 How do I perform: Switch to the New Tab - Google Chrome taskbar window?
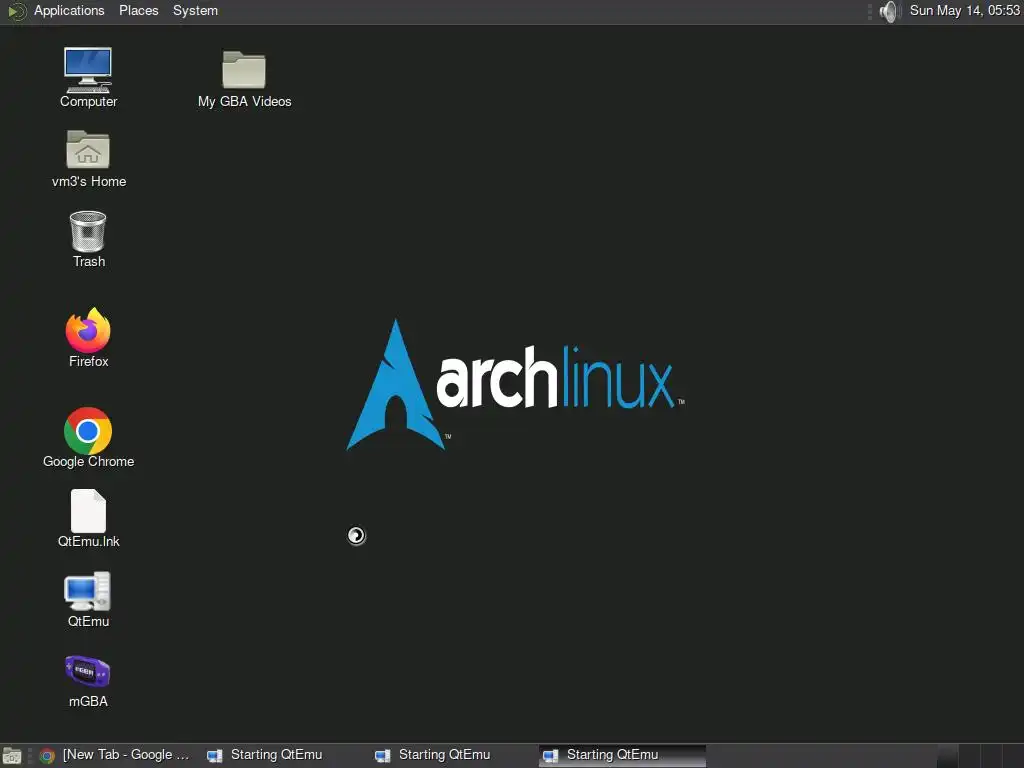click(x=115, y=755)
